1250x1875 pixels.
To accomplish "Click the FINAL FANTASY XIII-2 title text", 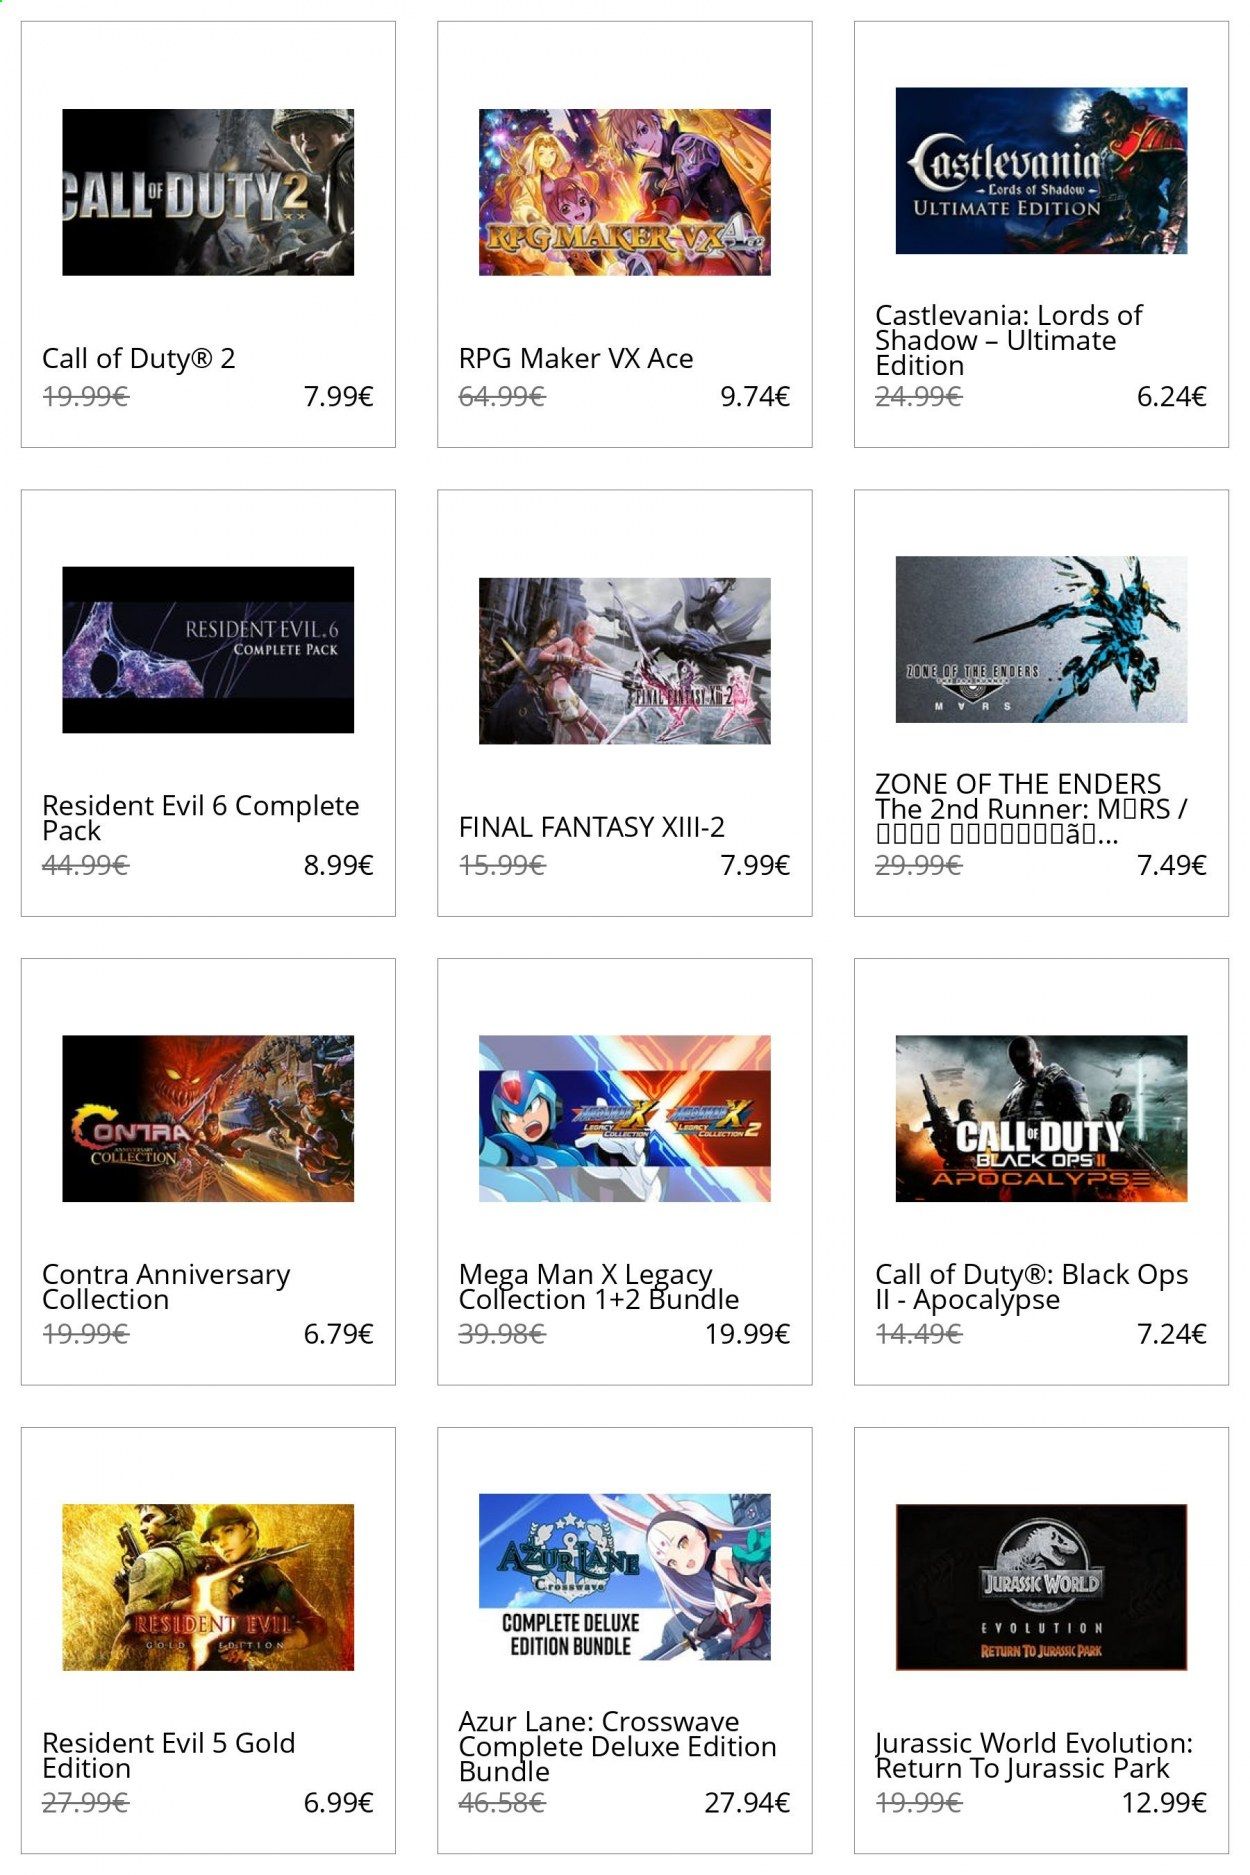I will [x=592, y=827].
